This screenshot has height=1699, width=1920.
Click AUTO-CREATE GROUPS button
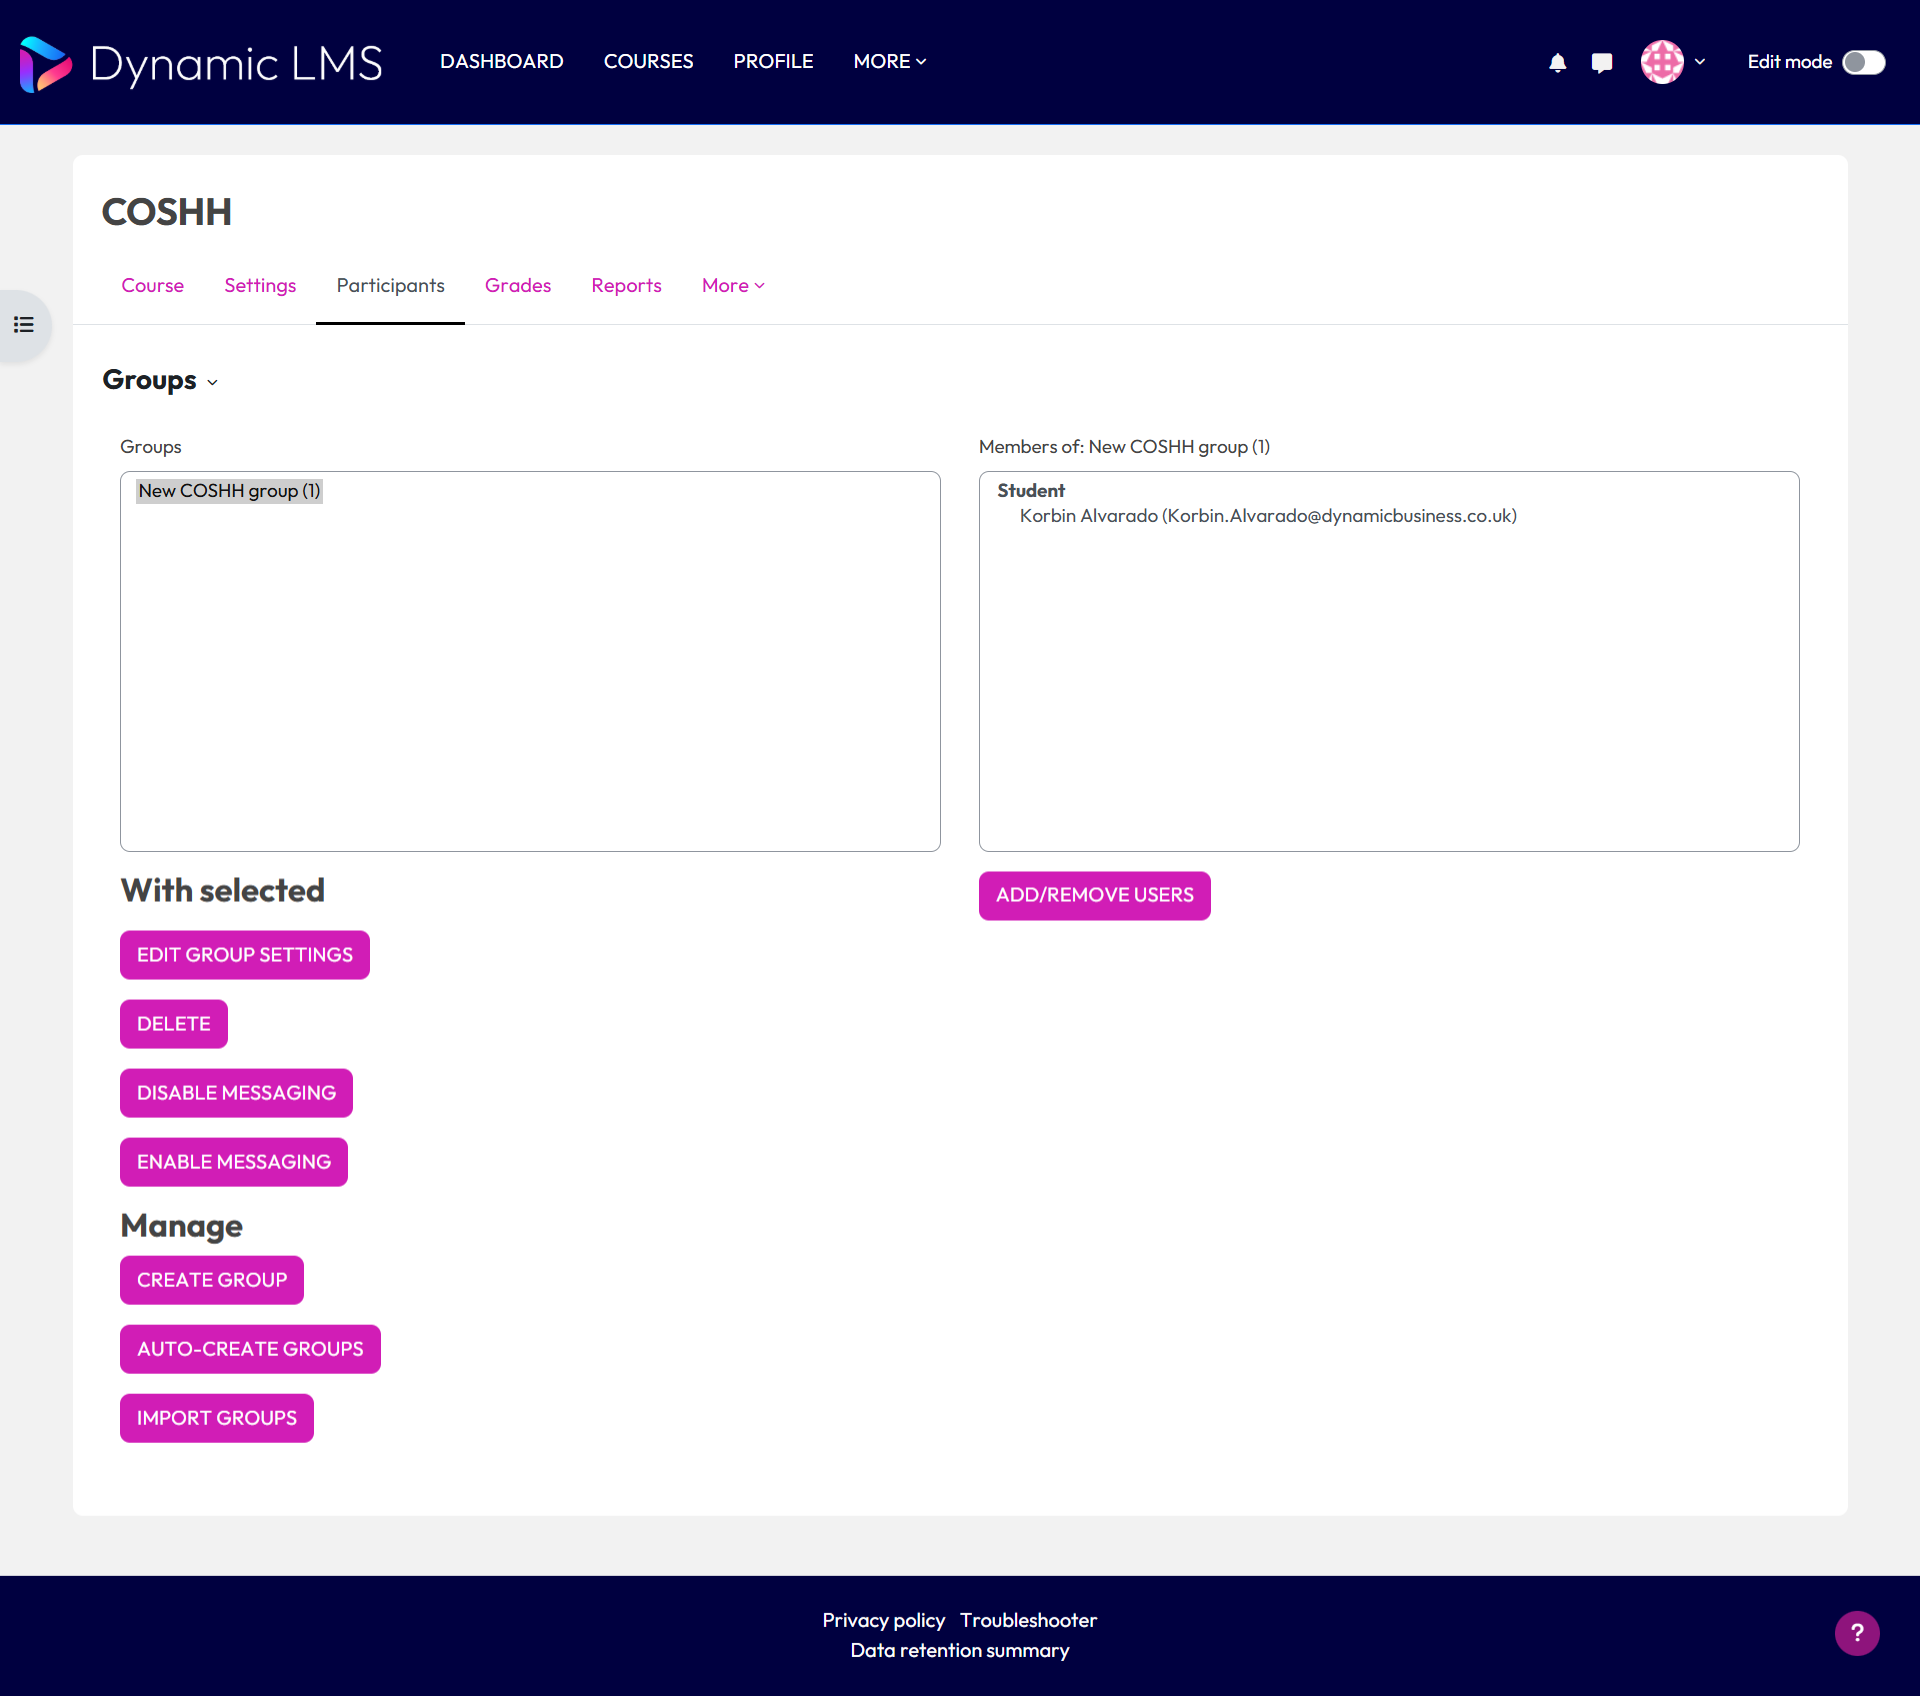tap(251, 1351)
